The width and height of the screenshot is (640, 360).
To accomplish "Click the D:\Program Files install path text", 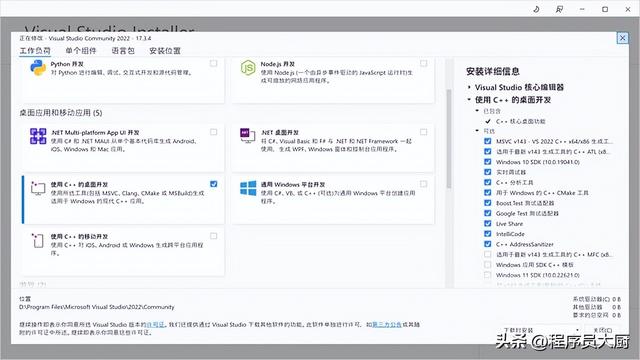I will click(97, 307).
